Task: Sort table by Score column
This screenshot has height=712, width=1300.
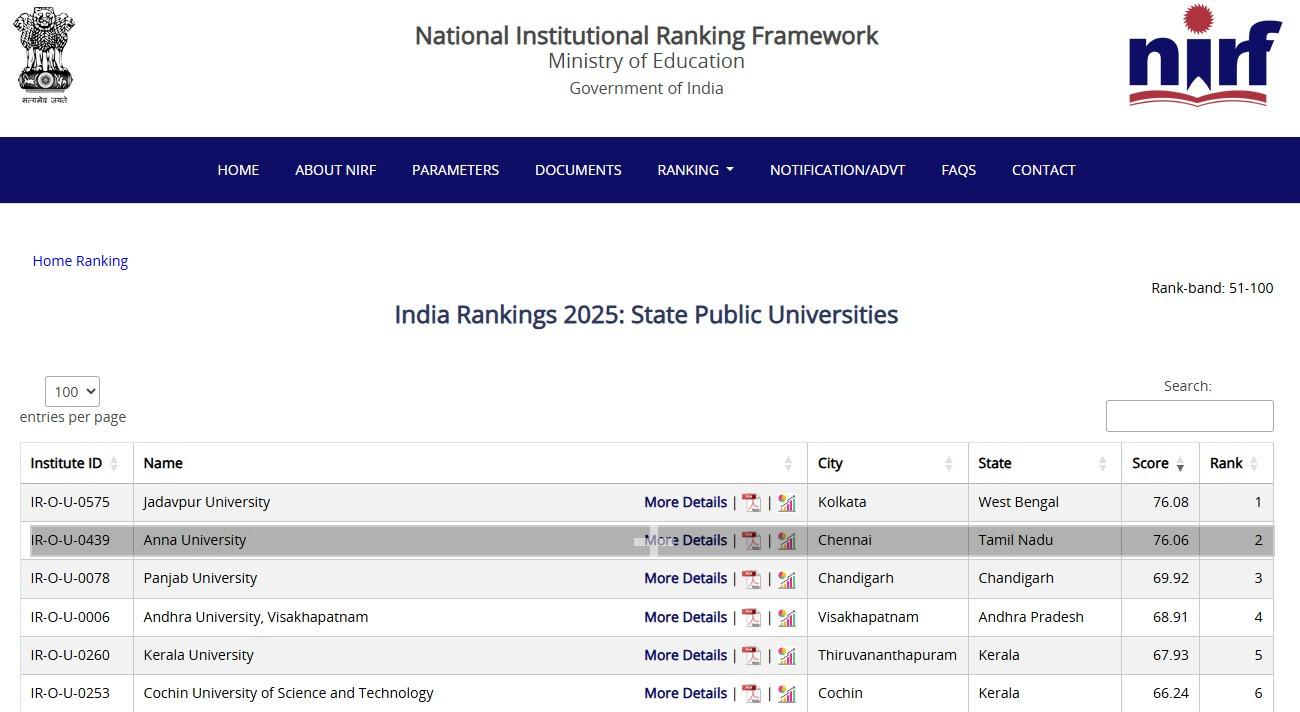Action: (1160, 463)
